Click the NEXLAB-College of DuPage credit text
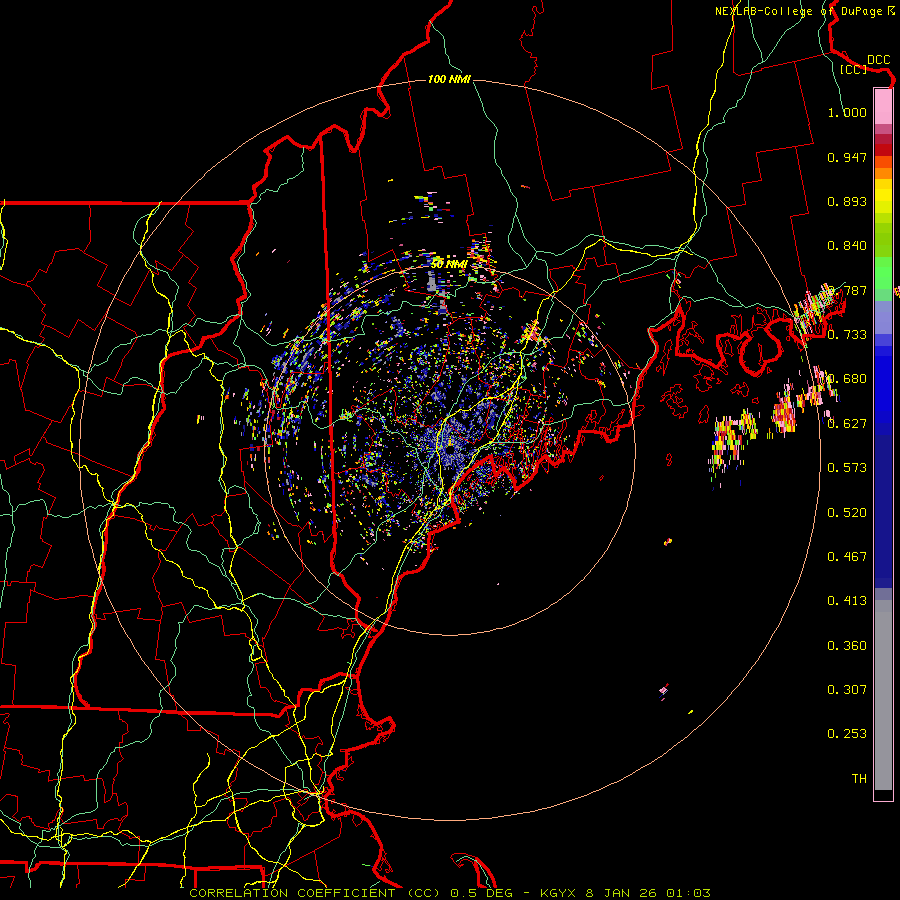Image resolution: width=900 pixels, height=900 pixels. [805, 11]
